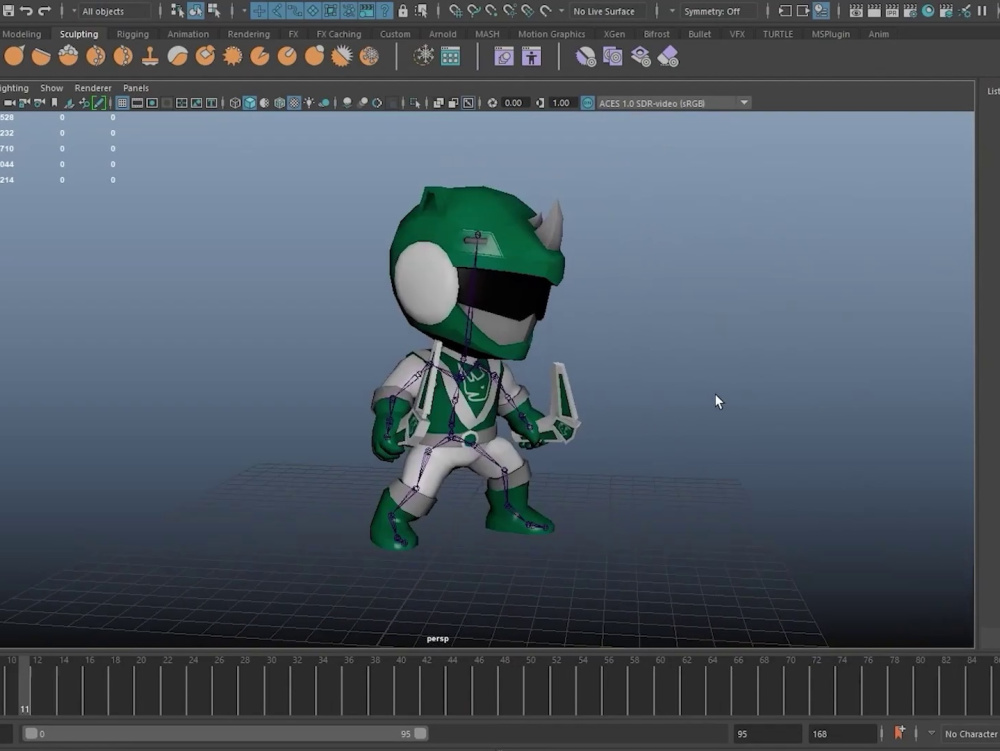
Task: Switch to the FX Caching shelf tab
Action: click(339, 34)
